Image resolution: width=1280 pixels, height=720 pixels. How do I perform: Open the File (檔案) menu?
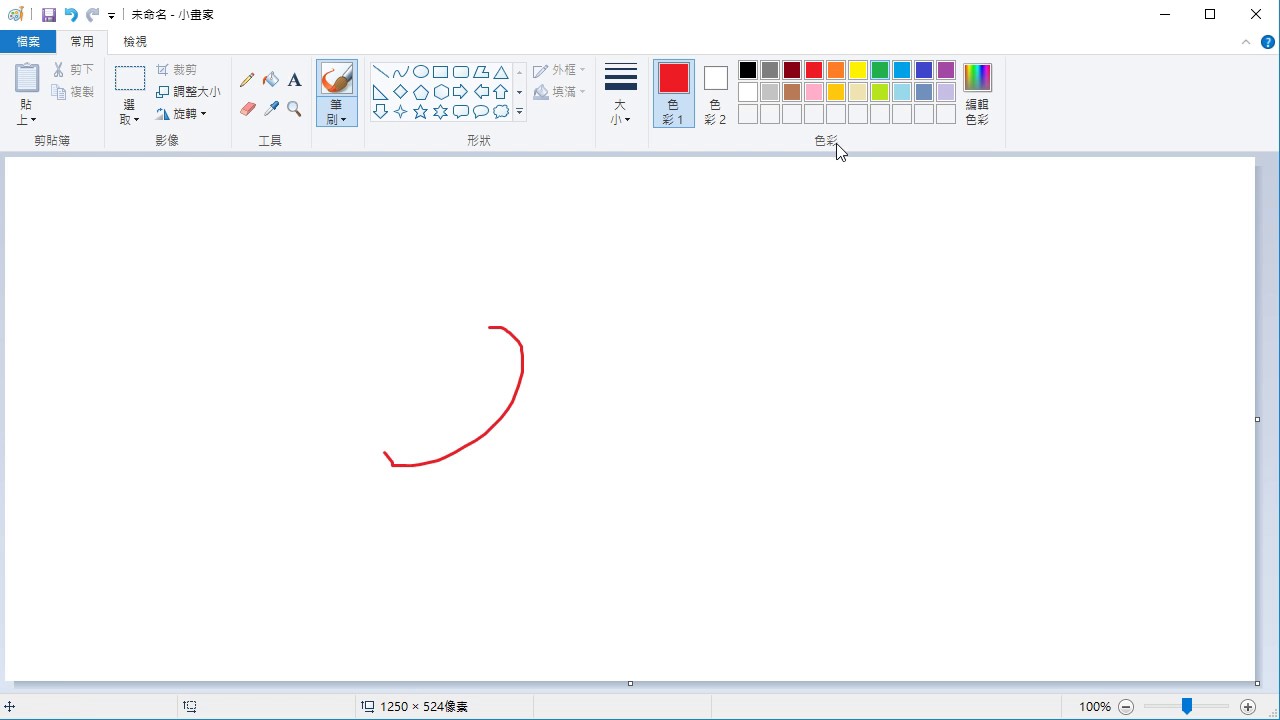click(x=28, y=42)
